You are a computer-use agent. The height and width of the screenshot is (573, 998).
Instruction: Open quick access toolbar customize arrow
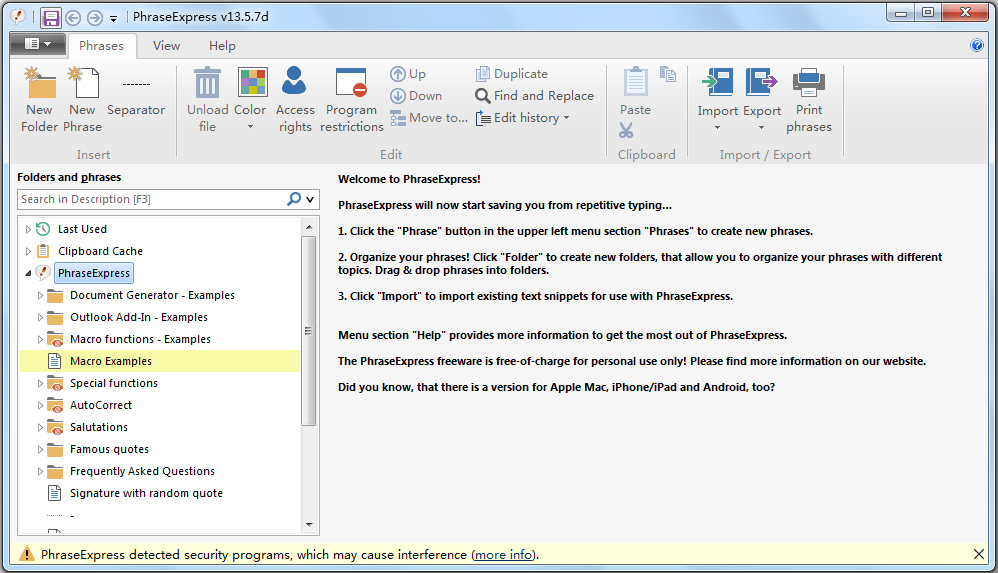point(113,18)
